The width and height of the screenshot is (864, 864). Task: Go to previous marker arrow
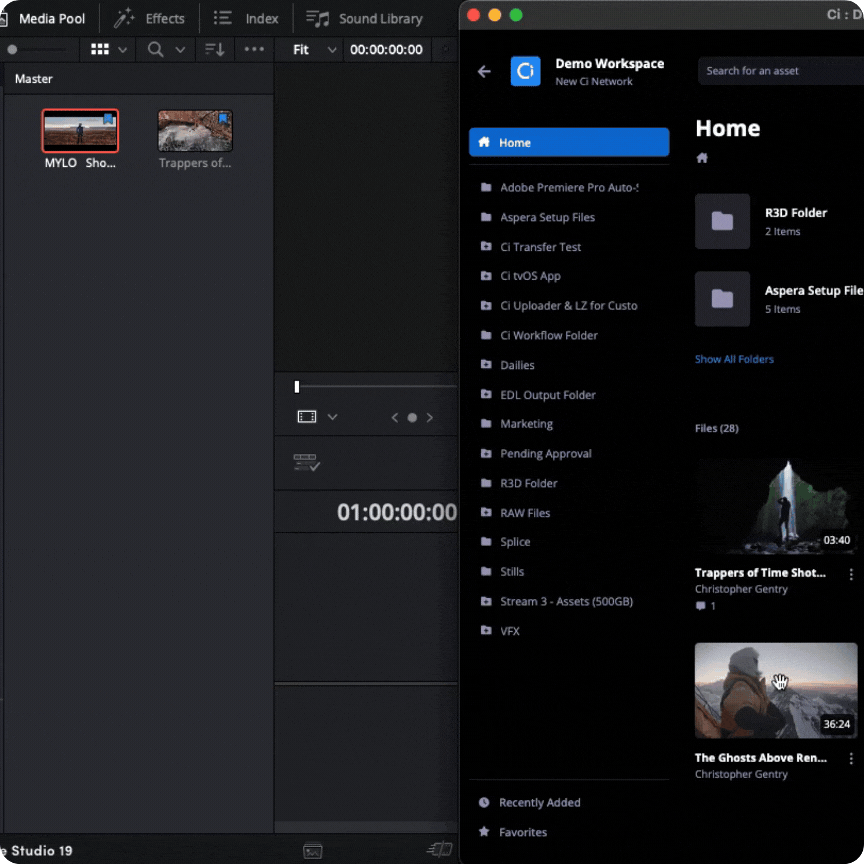[395, 418]
